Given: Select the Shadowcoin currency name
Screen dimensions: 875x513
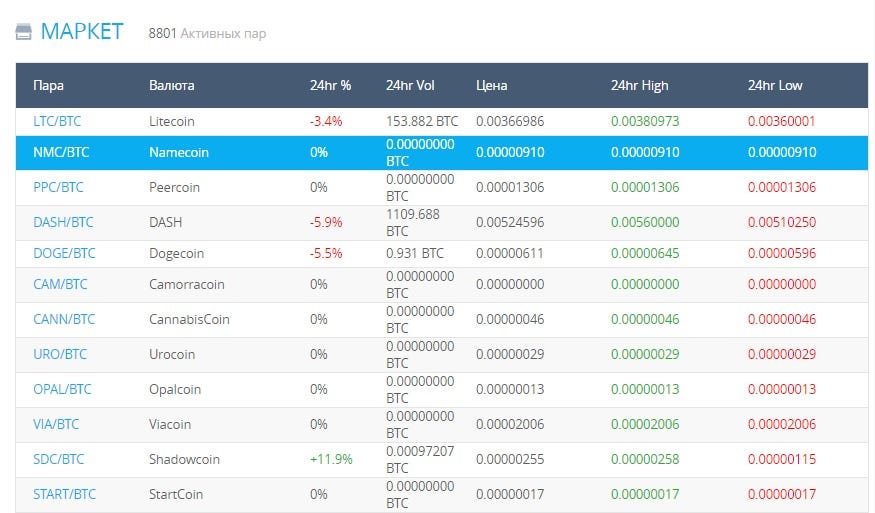Looking at the screenshot, I should point(184,459).
